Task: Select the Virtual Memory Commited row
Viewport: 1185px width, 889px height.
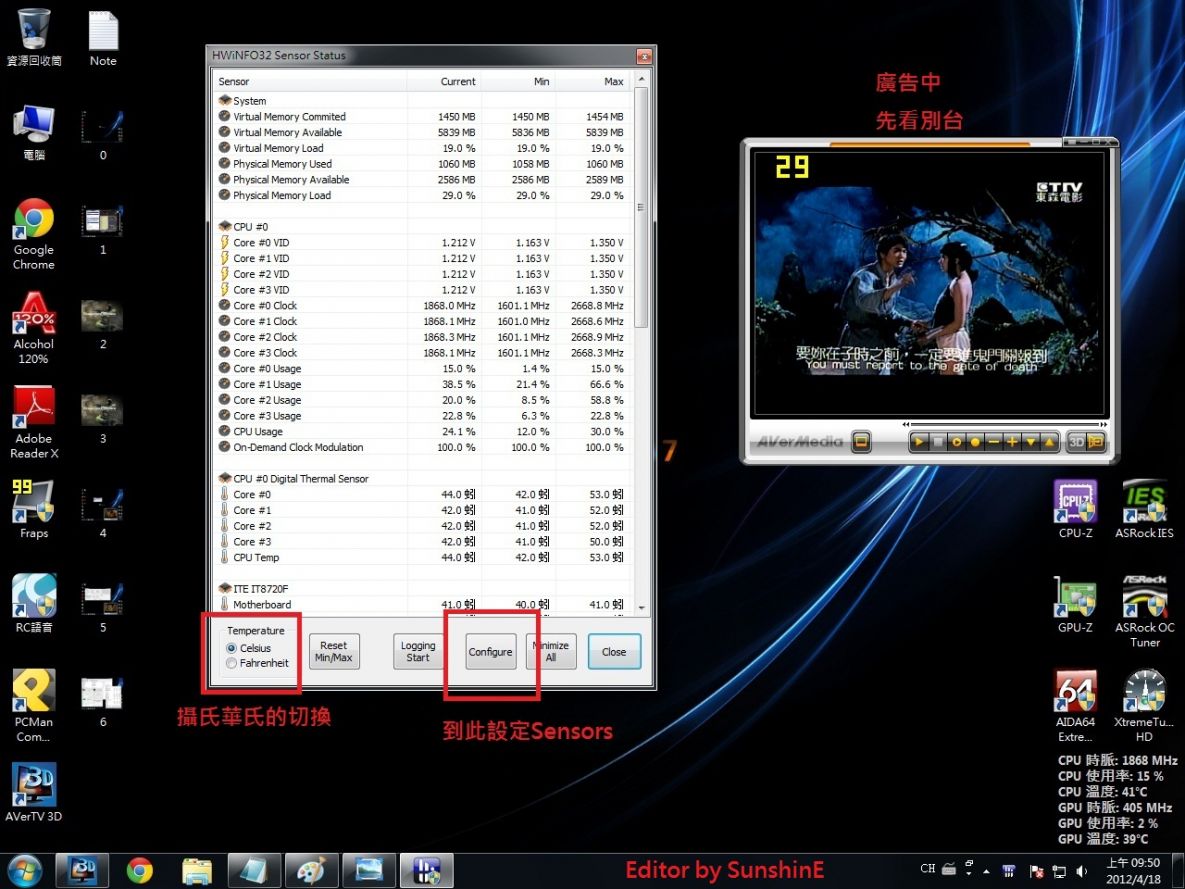Action: pyautogui.click(x=423, y=116)
